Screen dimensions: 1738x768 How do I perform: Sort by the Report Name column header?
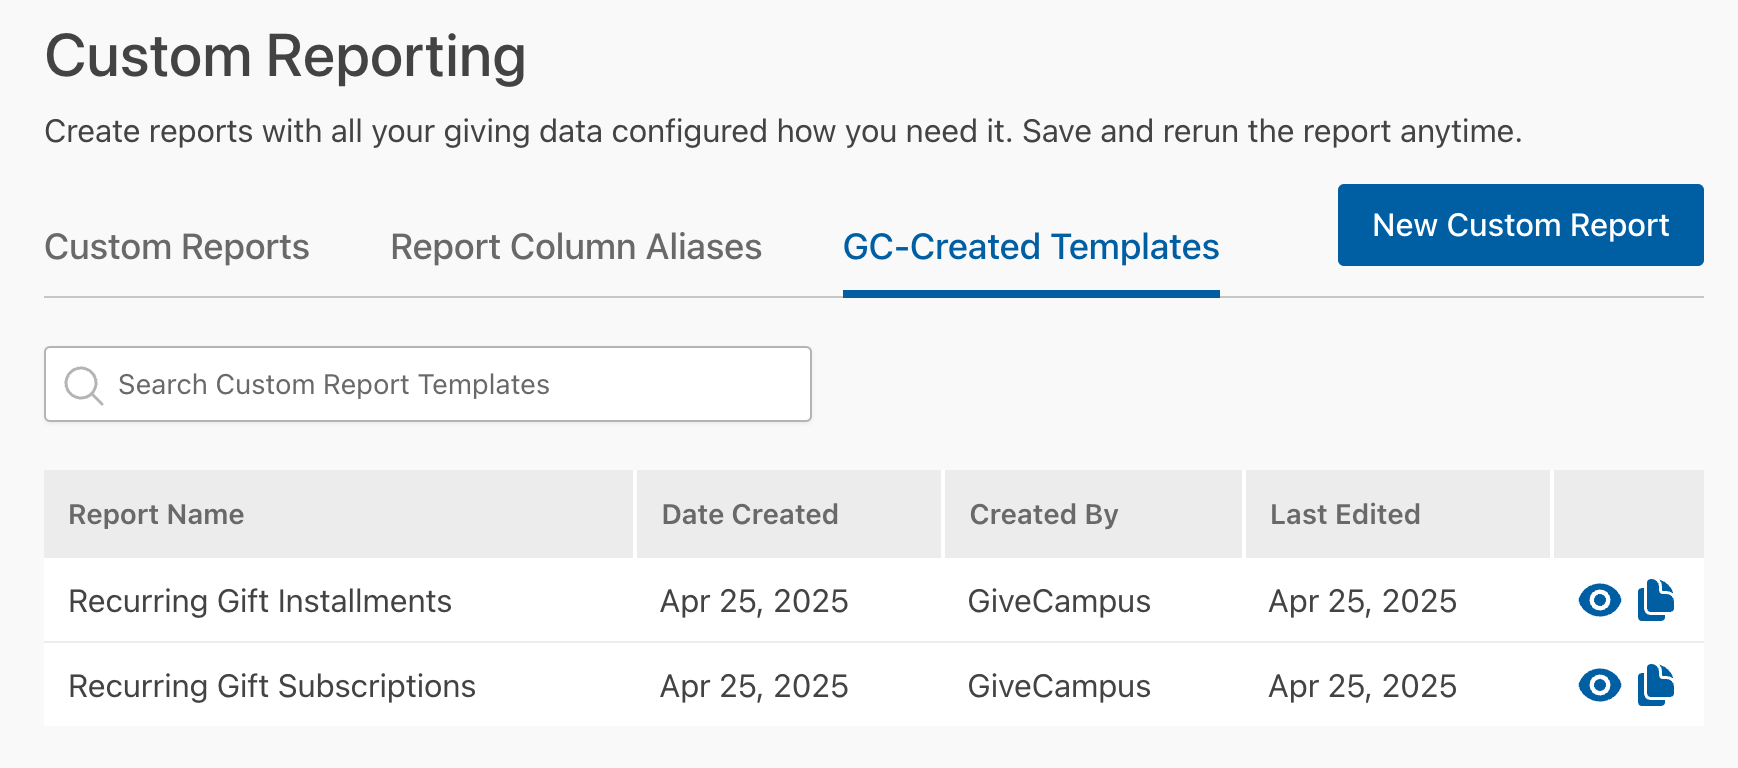[156, 514]
